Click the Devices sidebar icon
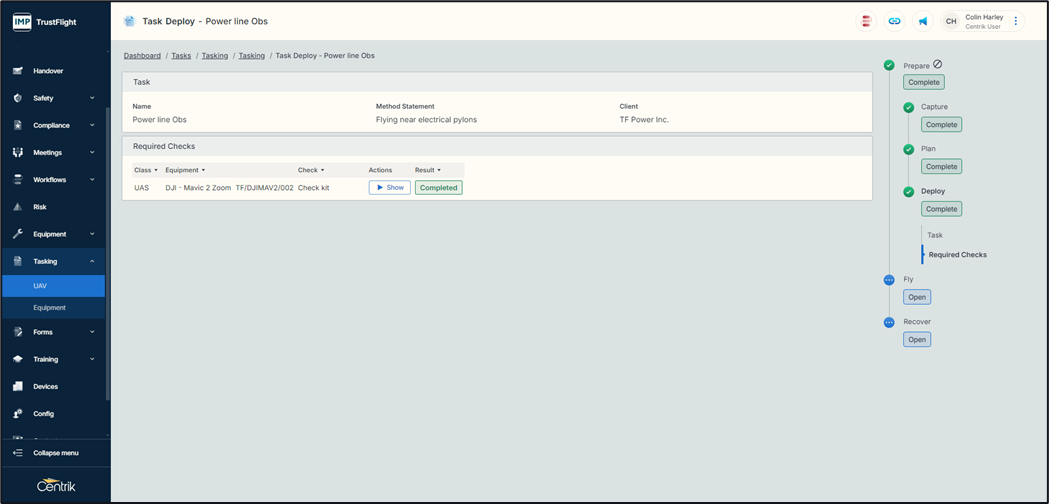1049x504 pixels. 18,386
